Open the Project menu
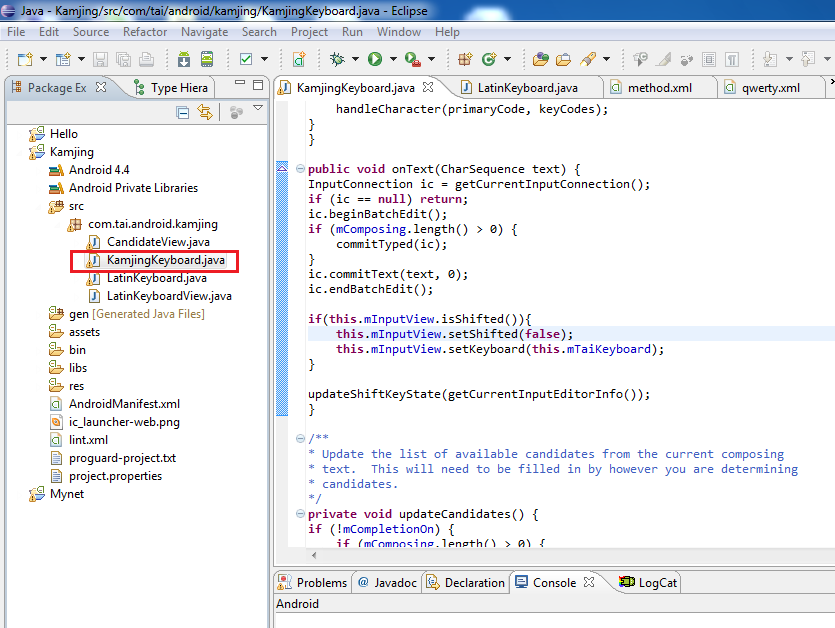Screen dimensions: 835x628 tap(309, 32)
